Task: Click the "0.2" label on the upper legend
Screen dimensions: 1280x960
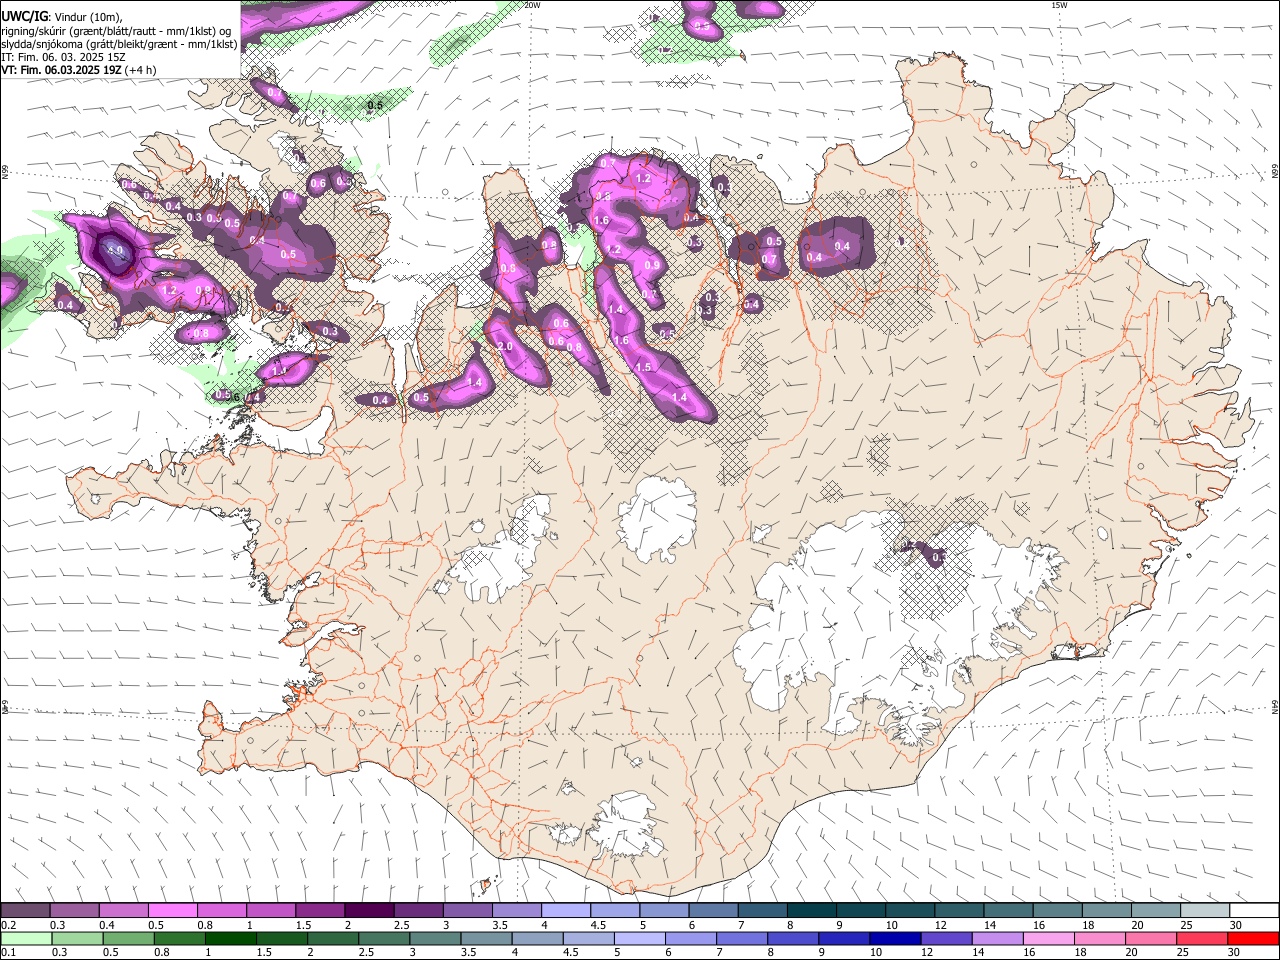Action: point(8,925)
